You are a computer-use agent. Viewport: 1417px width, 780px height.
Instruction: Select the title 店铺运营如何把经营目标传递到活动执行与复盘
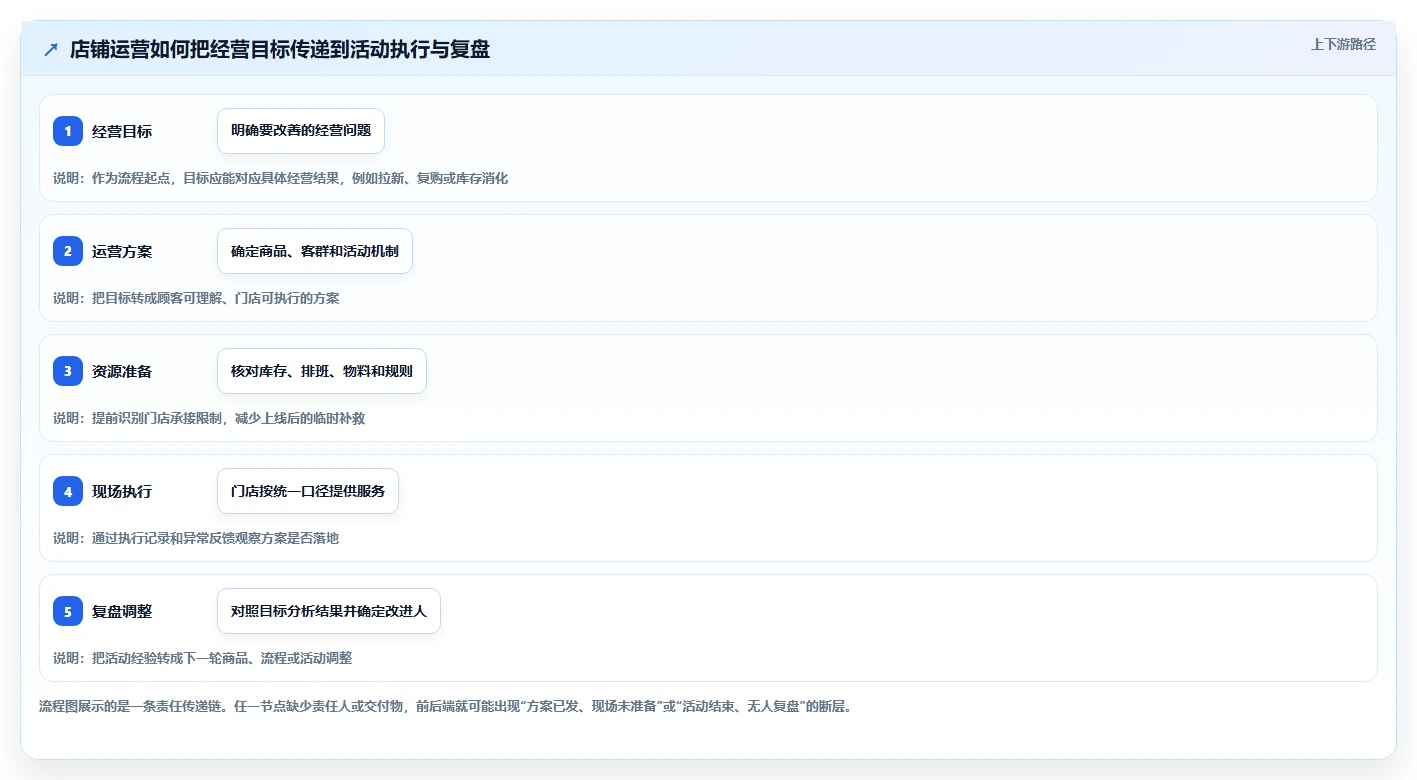point(280,49)
